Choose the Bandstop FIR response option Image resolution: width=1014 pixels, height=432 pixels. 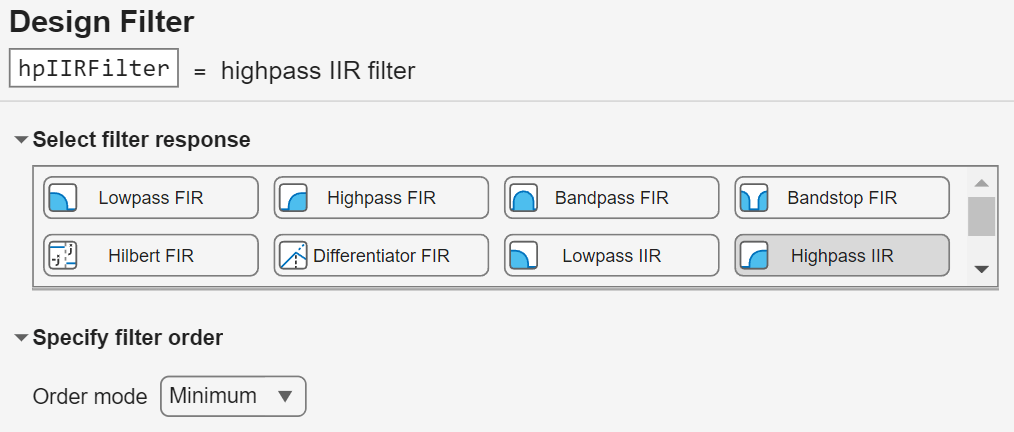[842, 198]
